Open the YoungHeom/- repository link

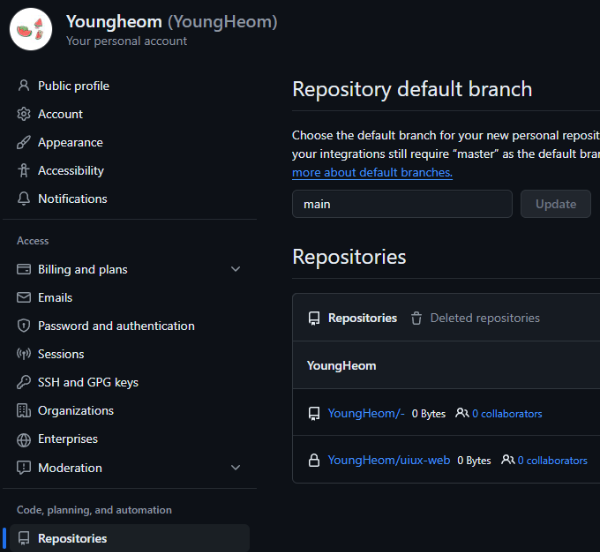tap(366, 414)
